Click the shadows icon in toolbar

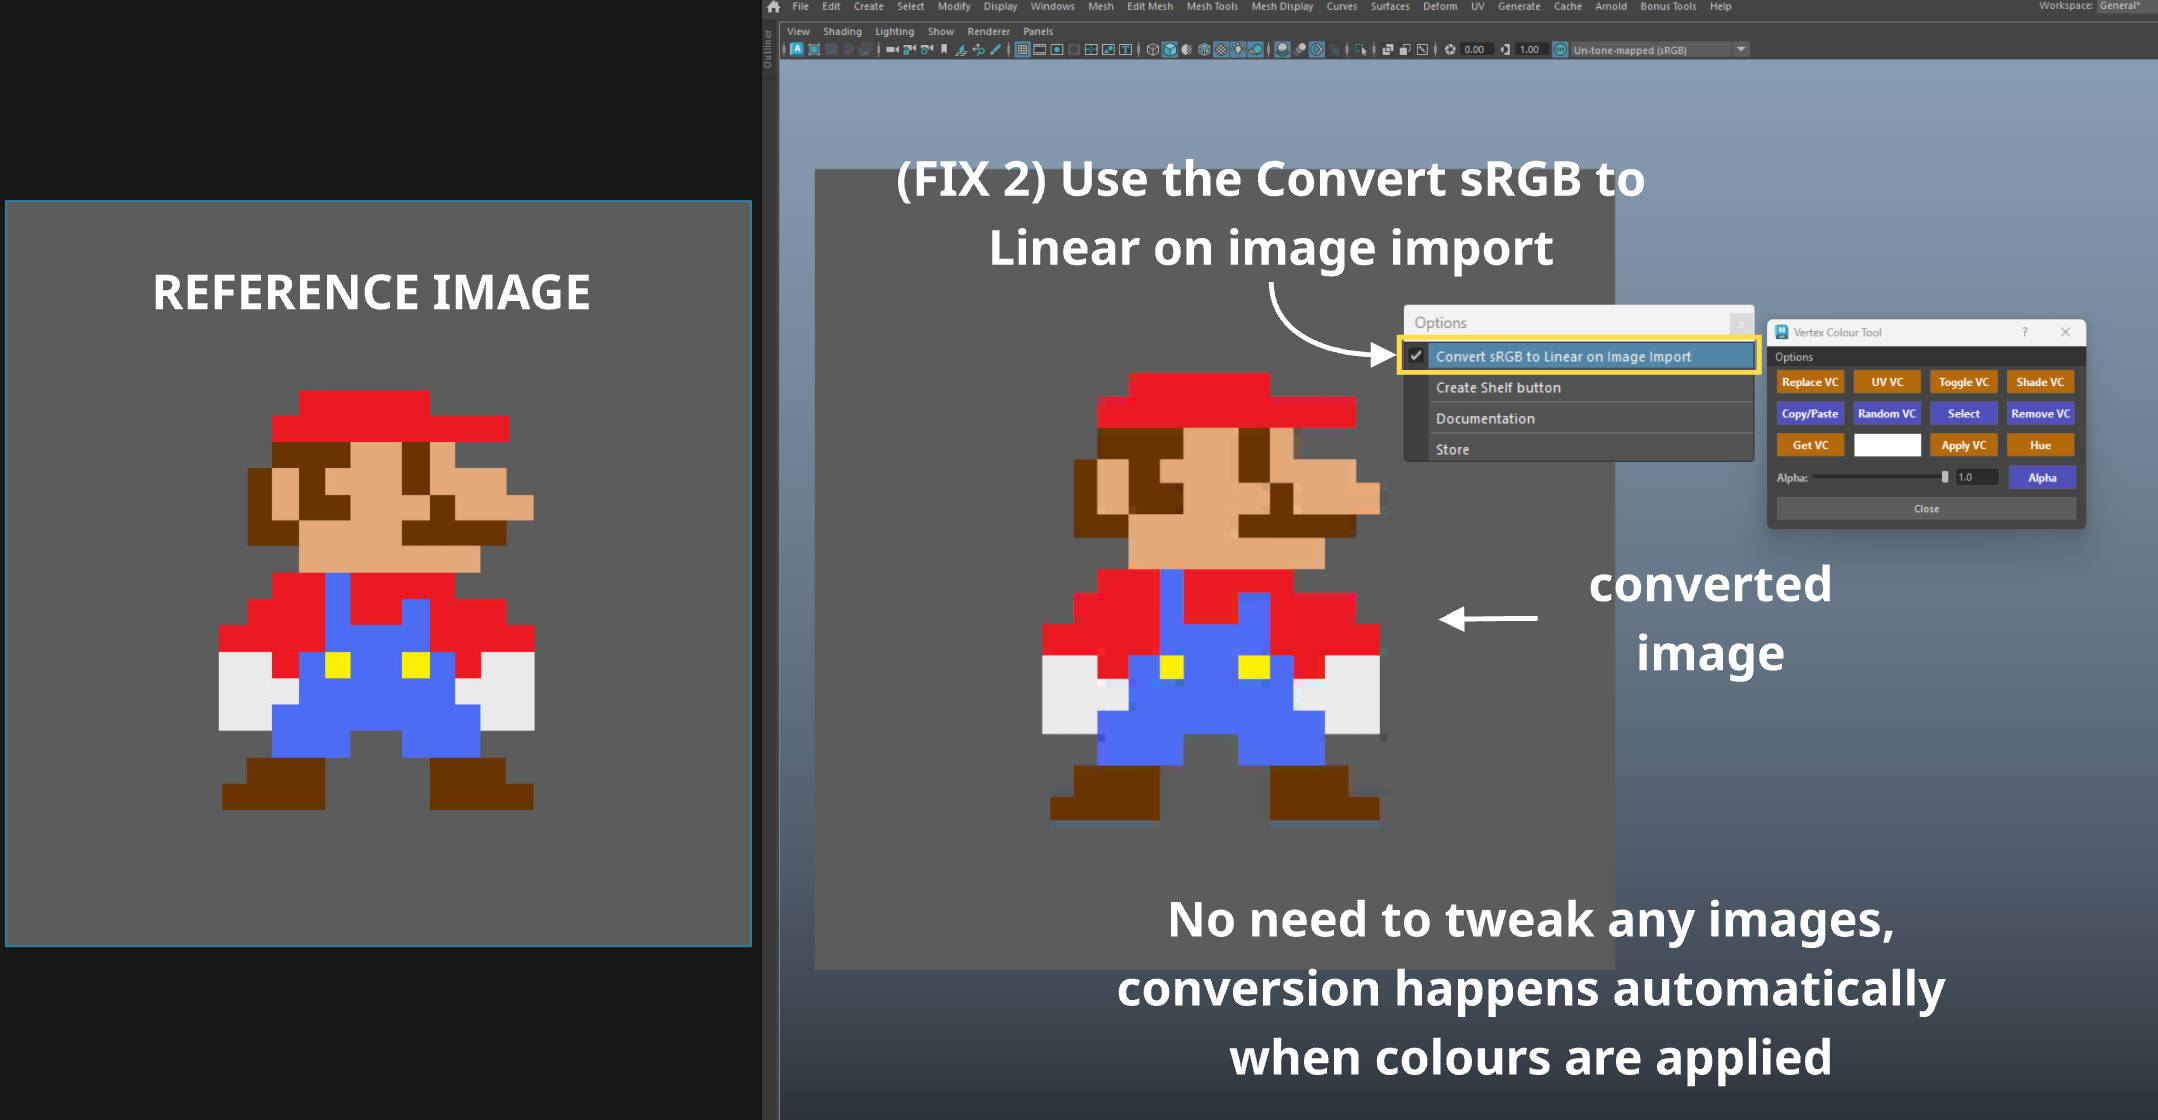(x=1255, y=50)
